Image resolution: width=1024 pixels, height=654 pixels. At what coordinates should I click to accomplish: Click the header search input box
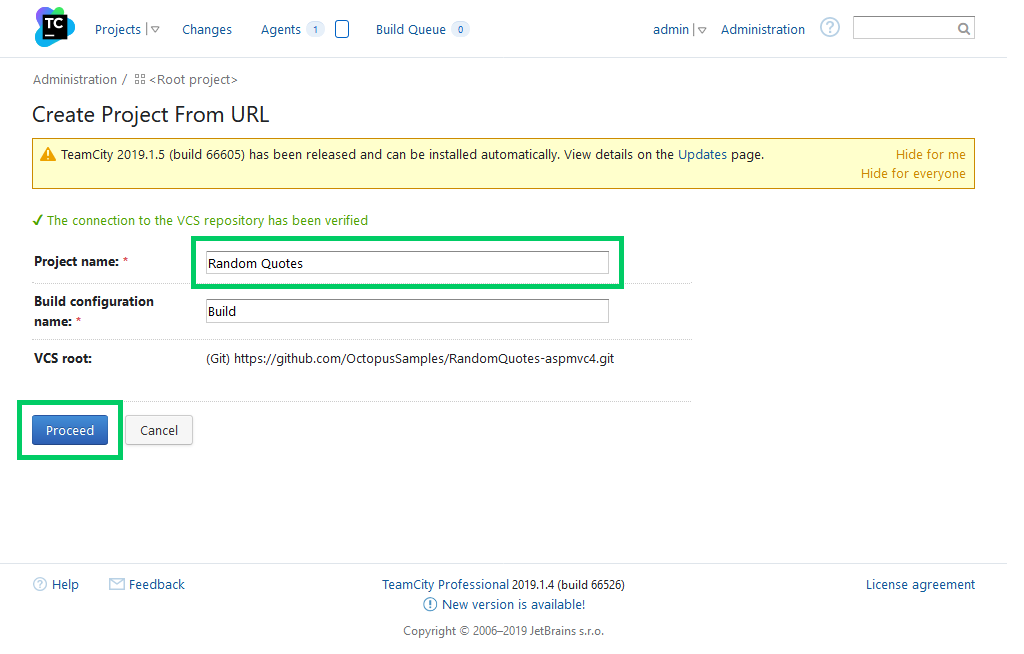(x=914, y=28)
